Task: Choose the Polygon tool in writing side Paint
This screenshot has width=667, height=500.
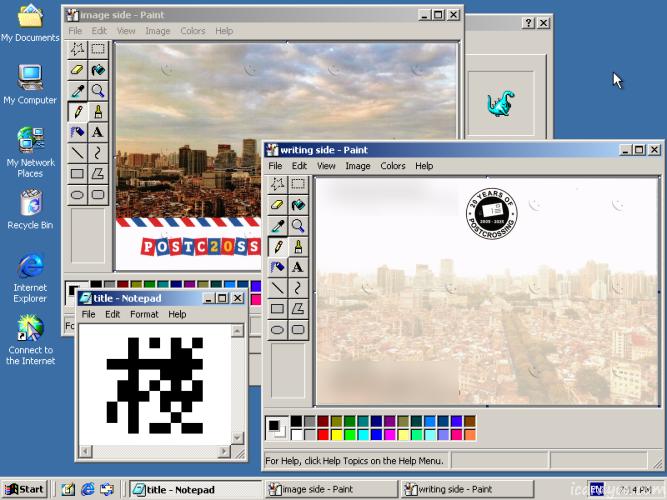Action: tap(298, 309)
